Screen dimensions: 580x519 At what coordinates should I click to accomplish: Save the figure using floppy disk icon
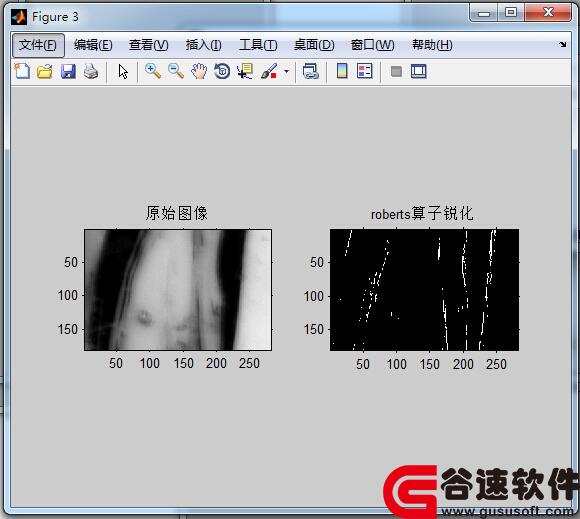click(x=68, y=71)
